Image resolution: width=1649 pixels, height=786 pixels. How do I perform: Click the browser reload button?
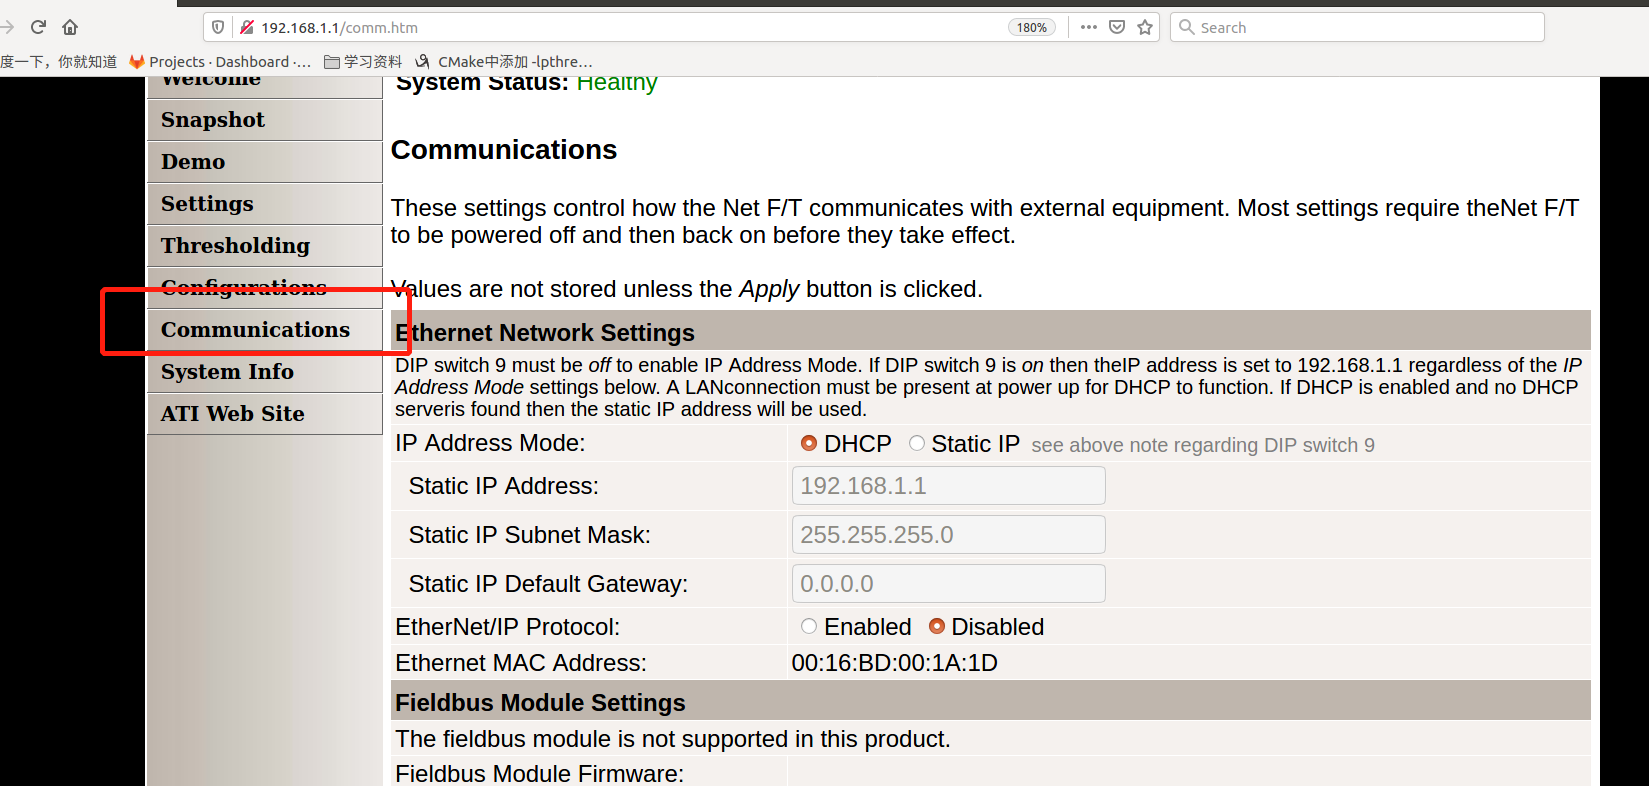click(38, 27)
